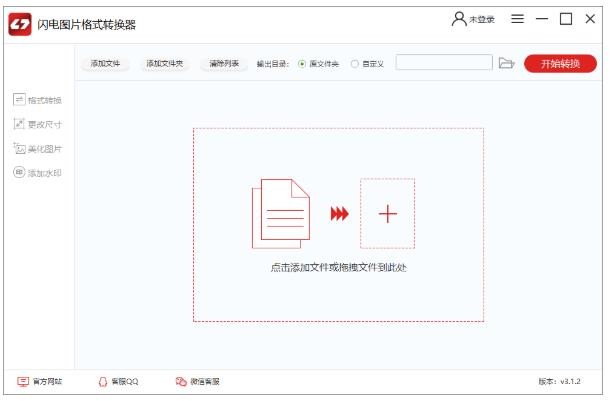Click the 添加文件 button
Image resolution: width=610 pixels, height=401 pixels.
click(105, 63)
